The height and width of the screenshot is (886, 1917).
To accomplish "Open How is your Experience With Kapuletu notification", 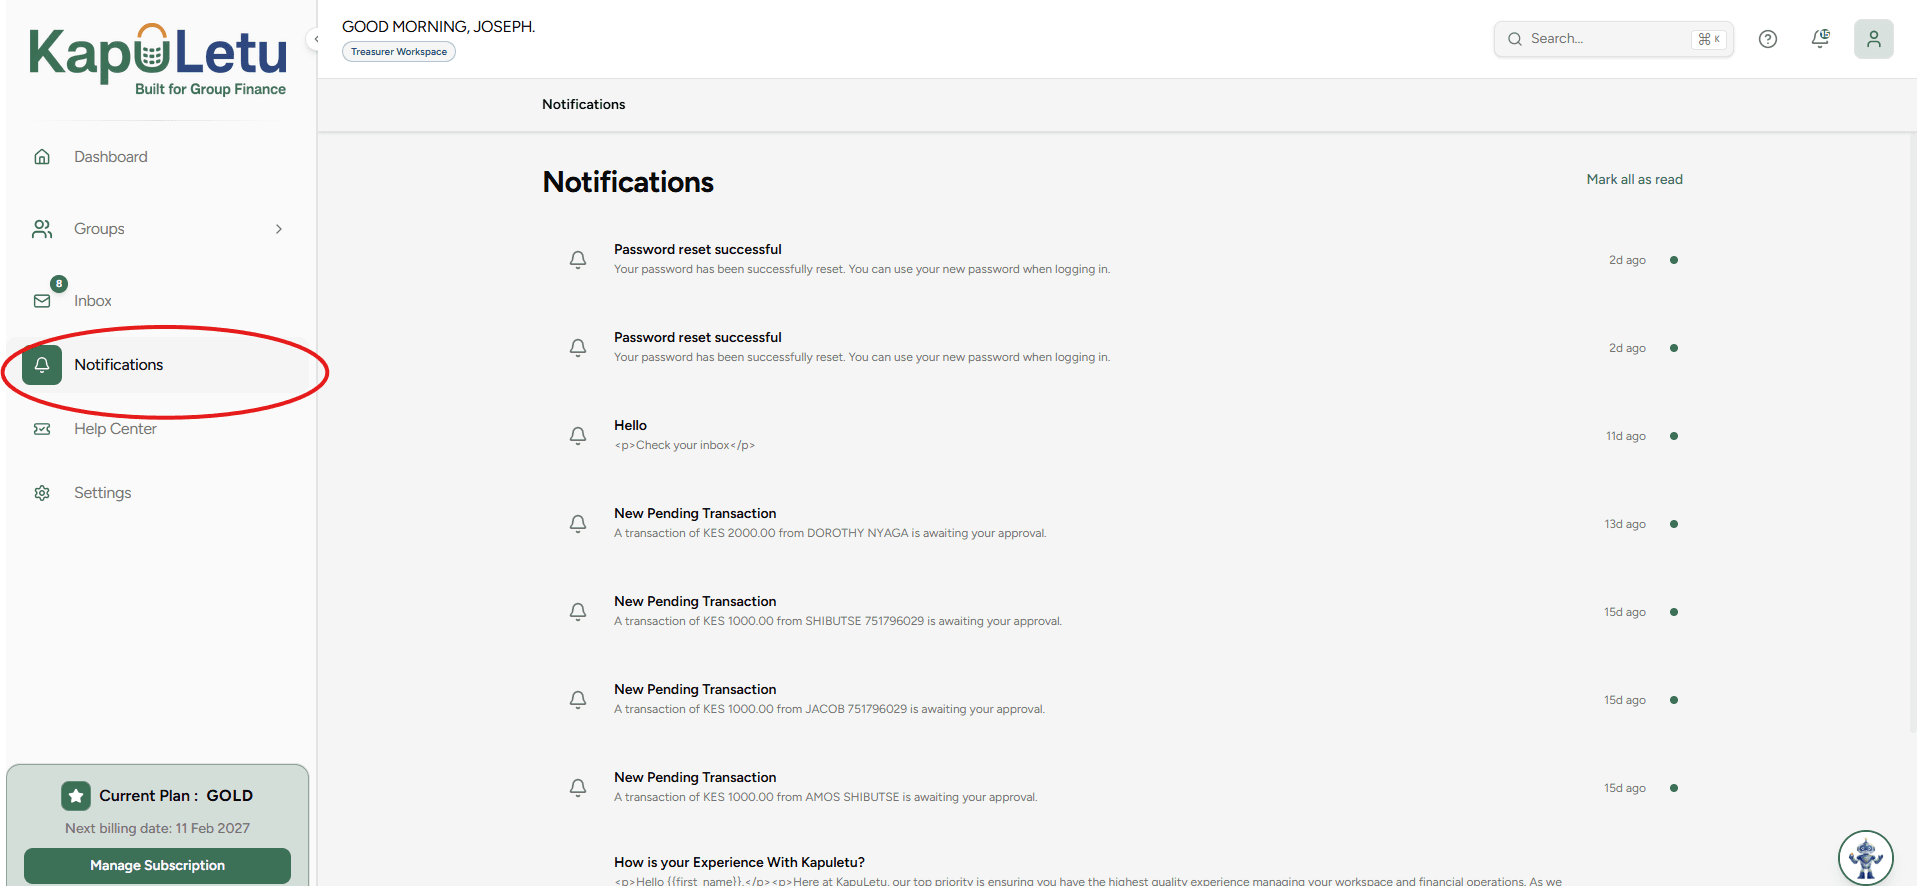I will click(x=739, y=862).
